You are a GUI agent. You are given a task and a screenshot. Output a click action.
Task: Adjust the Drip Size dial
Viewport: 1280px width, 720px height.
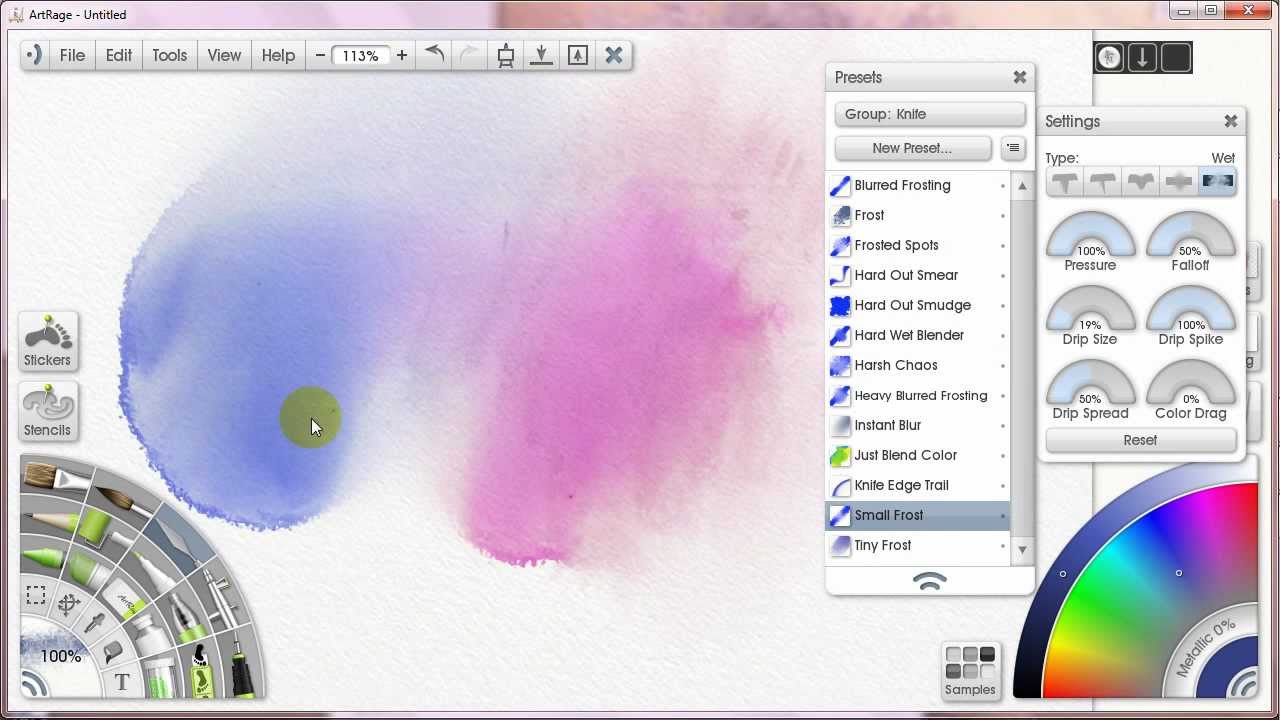(x=1090, y=312)
